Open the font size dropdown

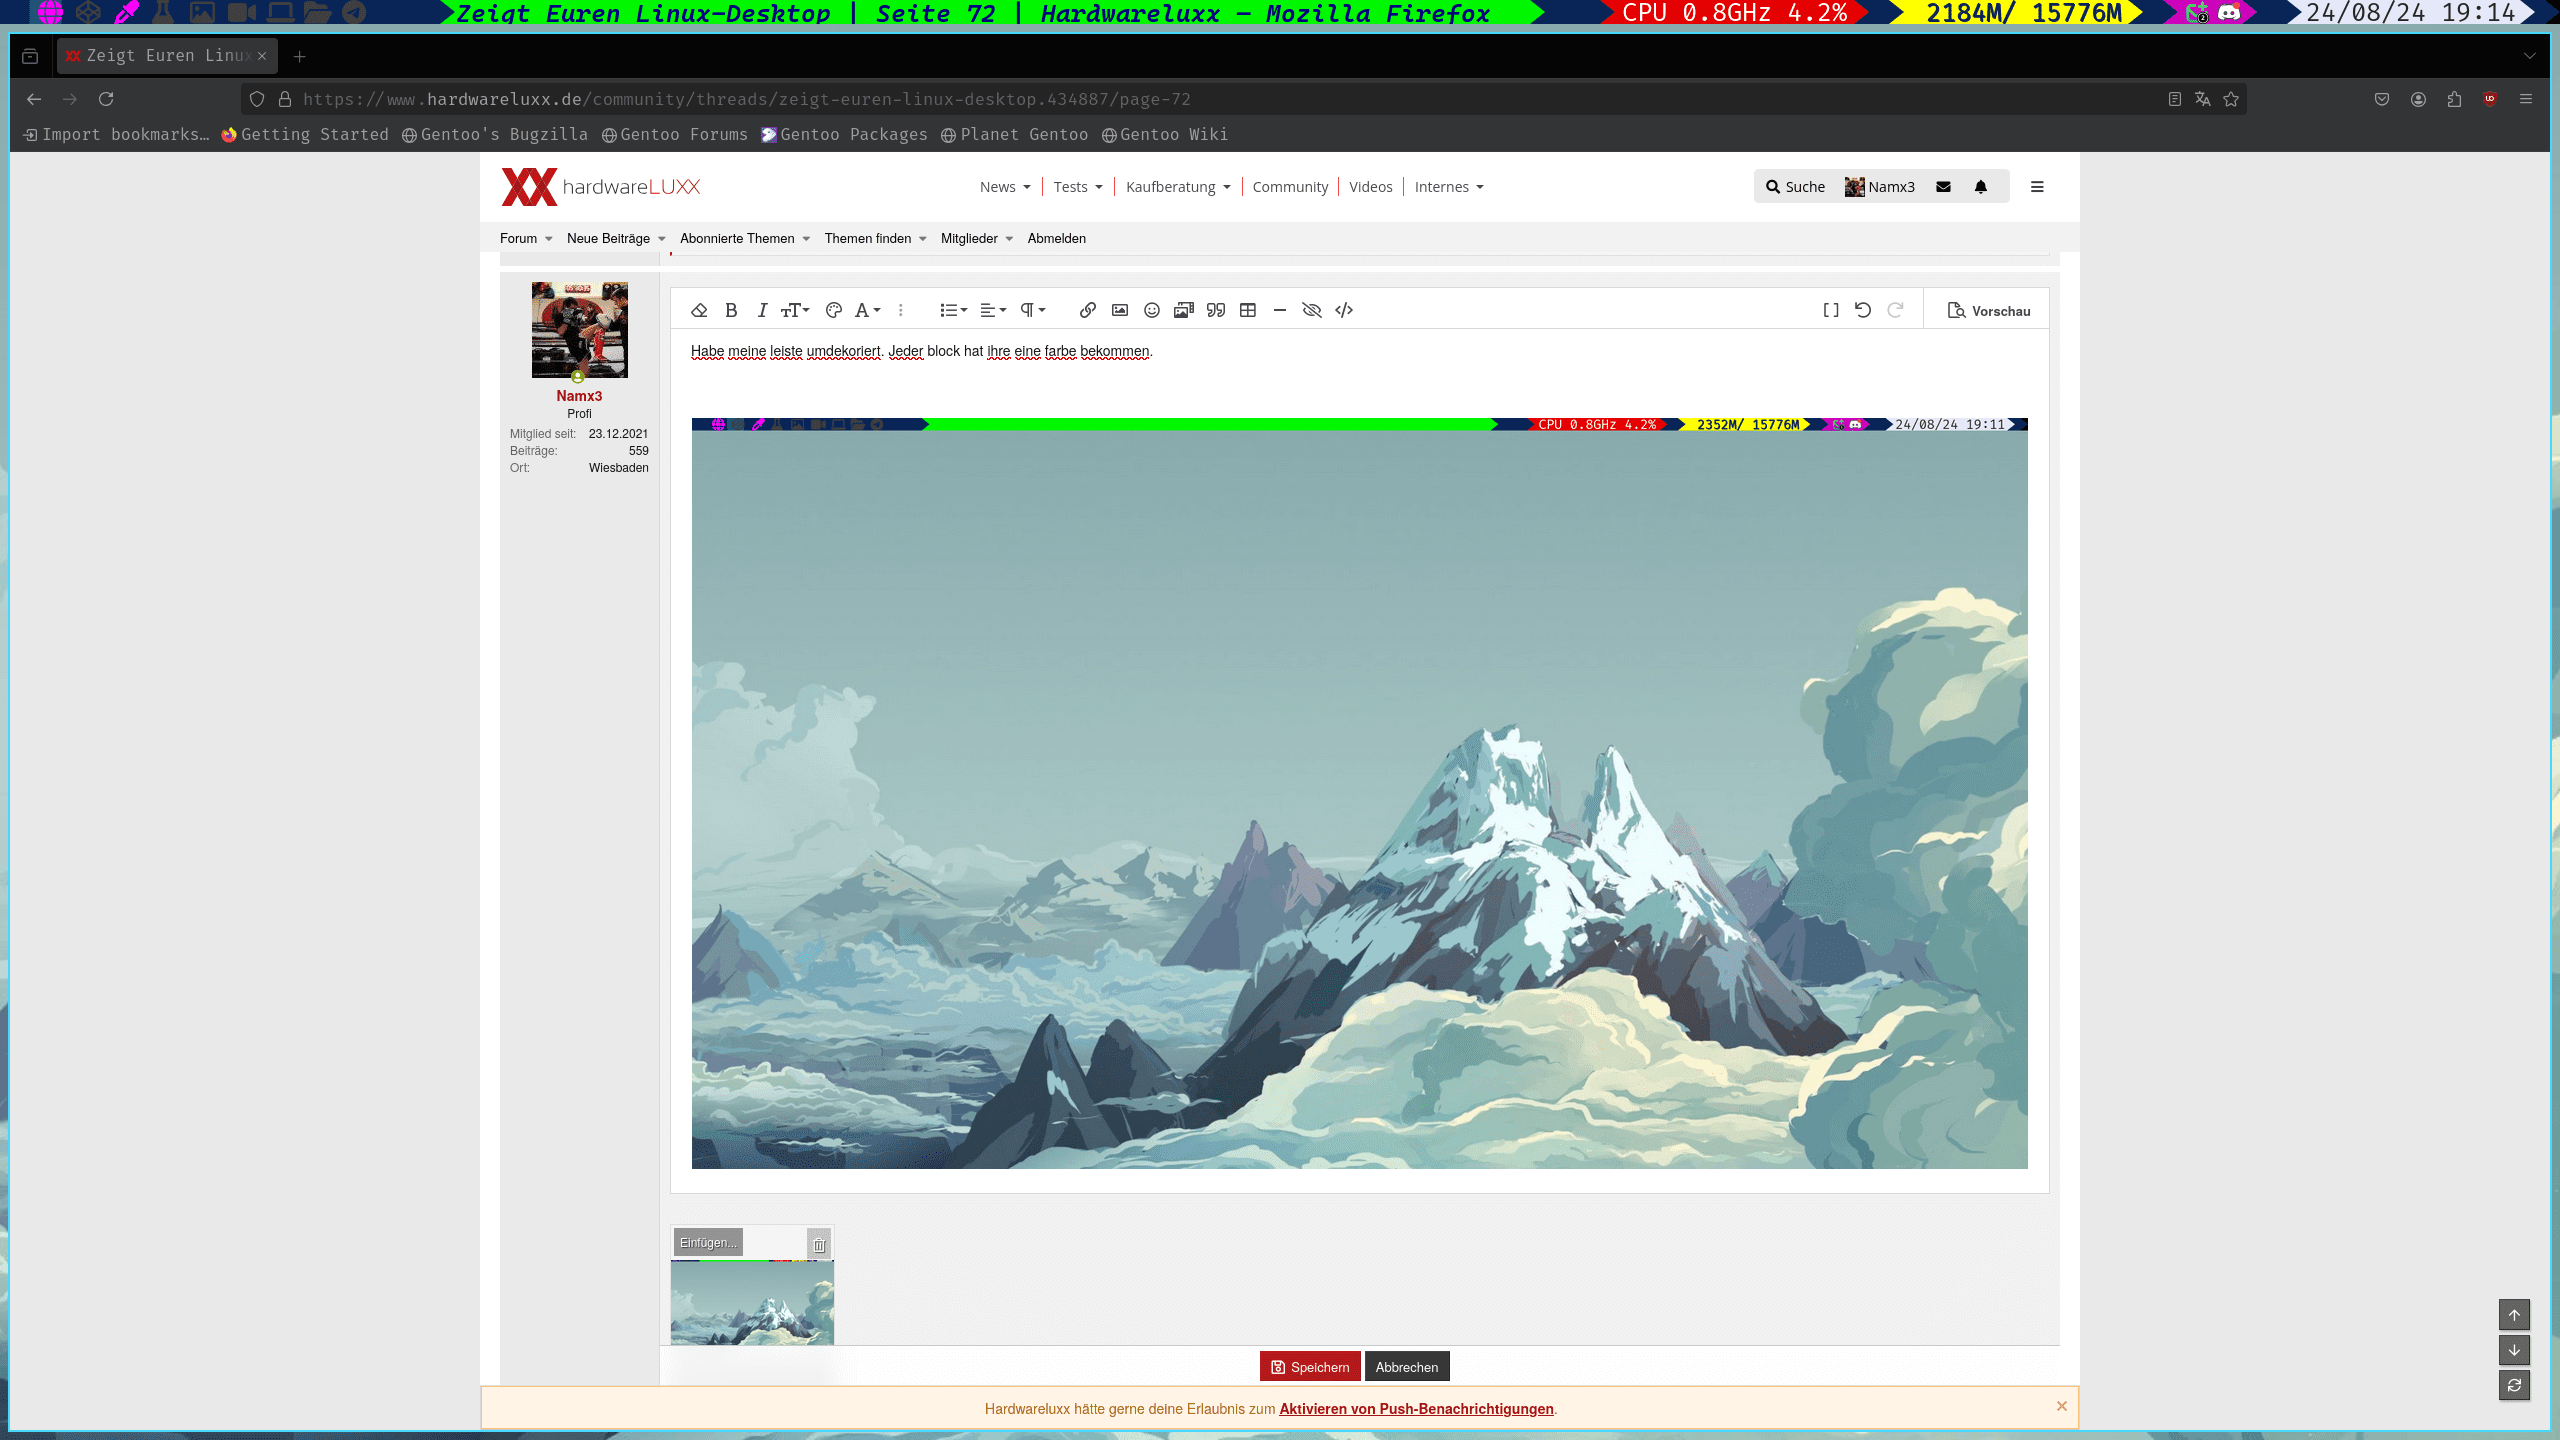[x=795, y=311]
